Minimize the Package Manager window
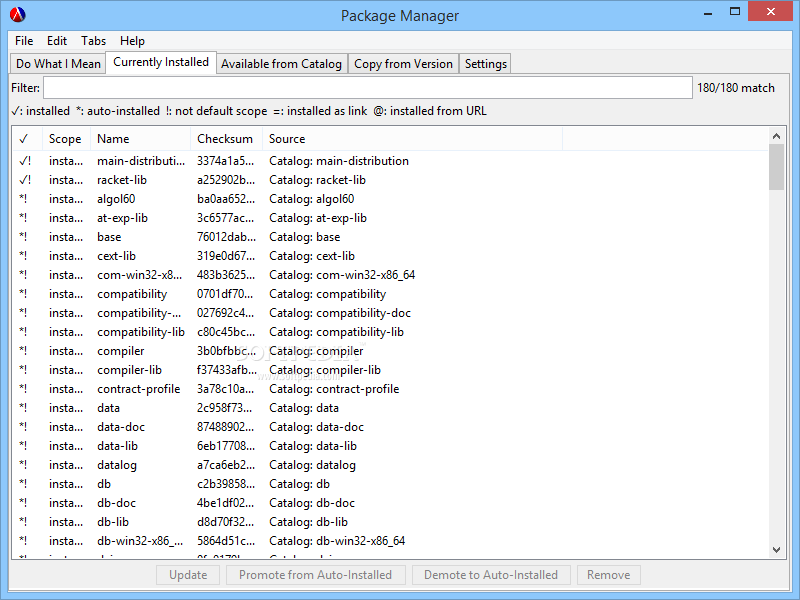 coord(708,12)
